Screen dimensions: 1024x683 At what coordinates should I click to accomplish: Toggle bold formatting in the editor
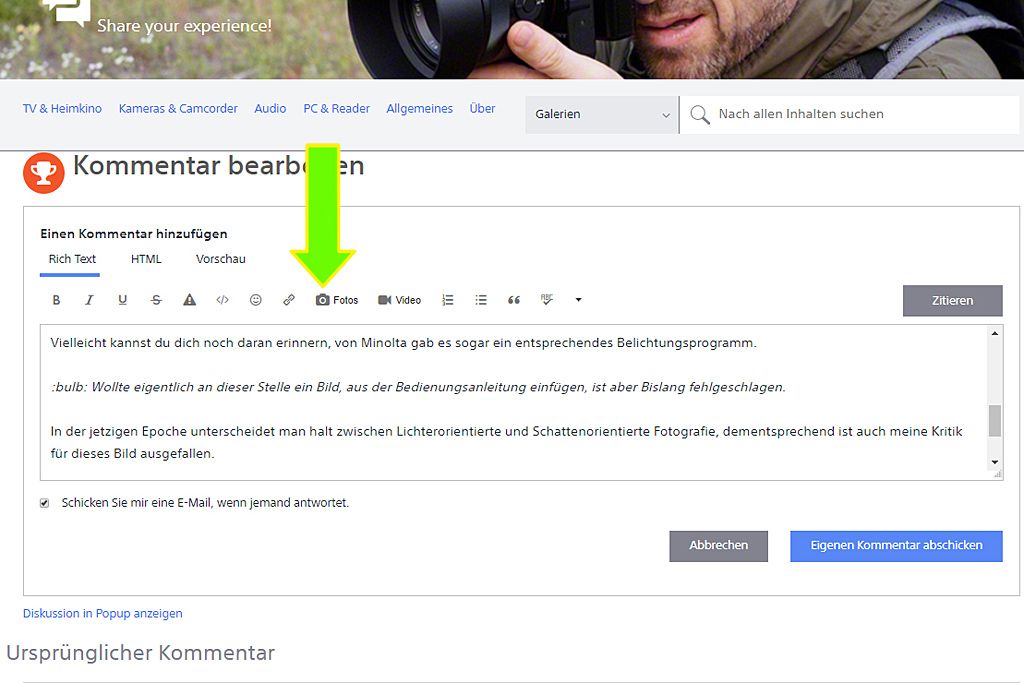pos(56,299)
